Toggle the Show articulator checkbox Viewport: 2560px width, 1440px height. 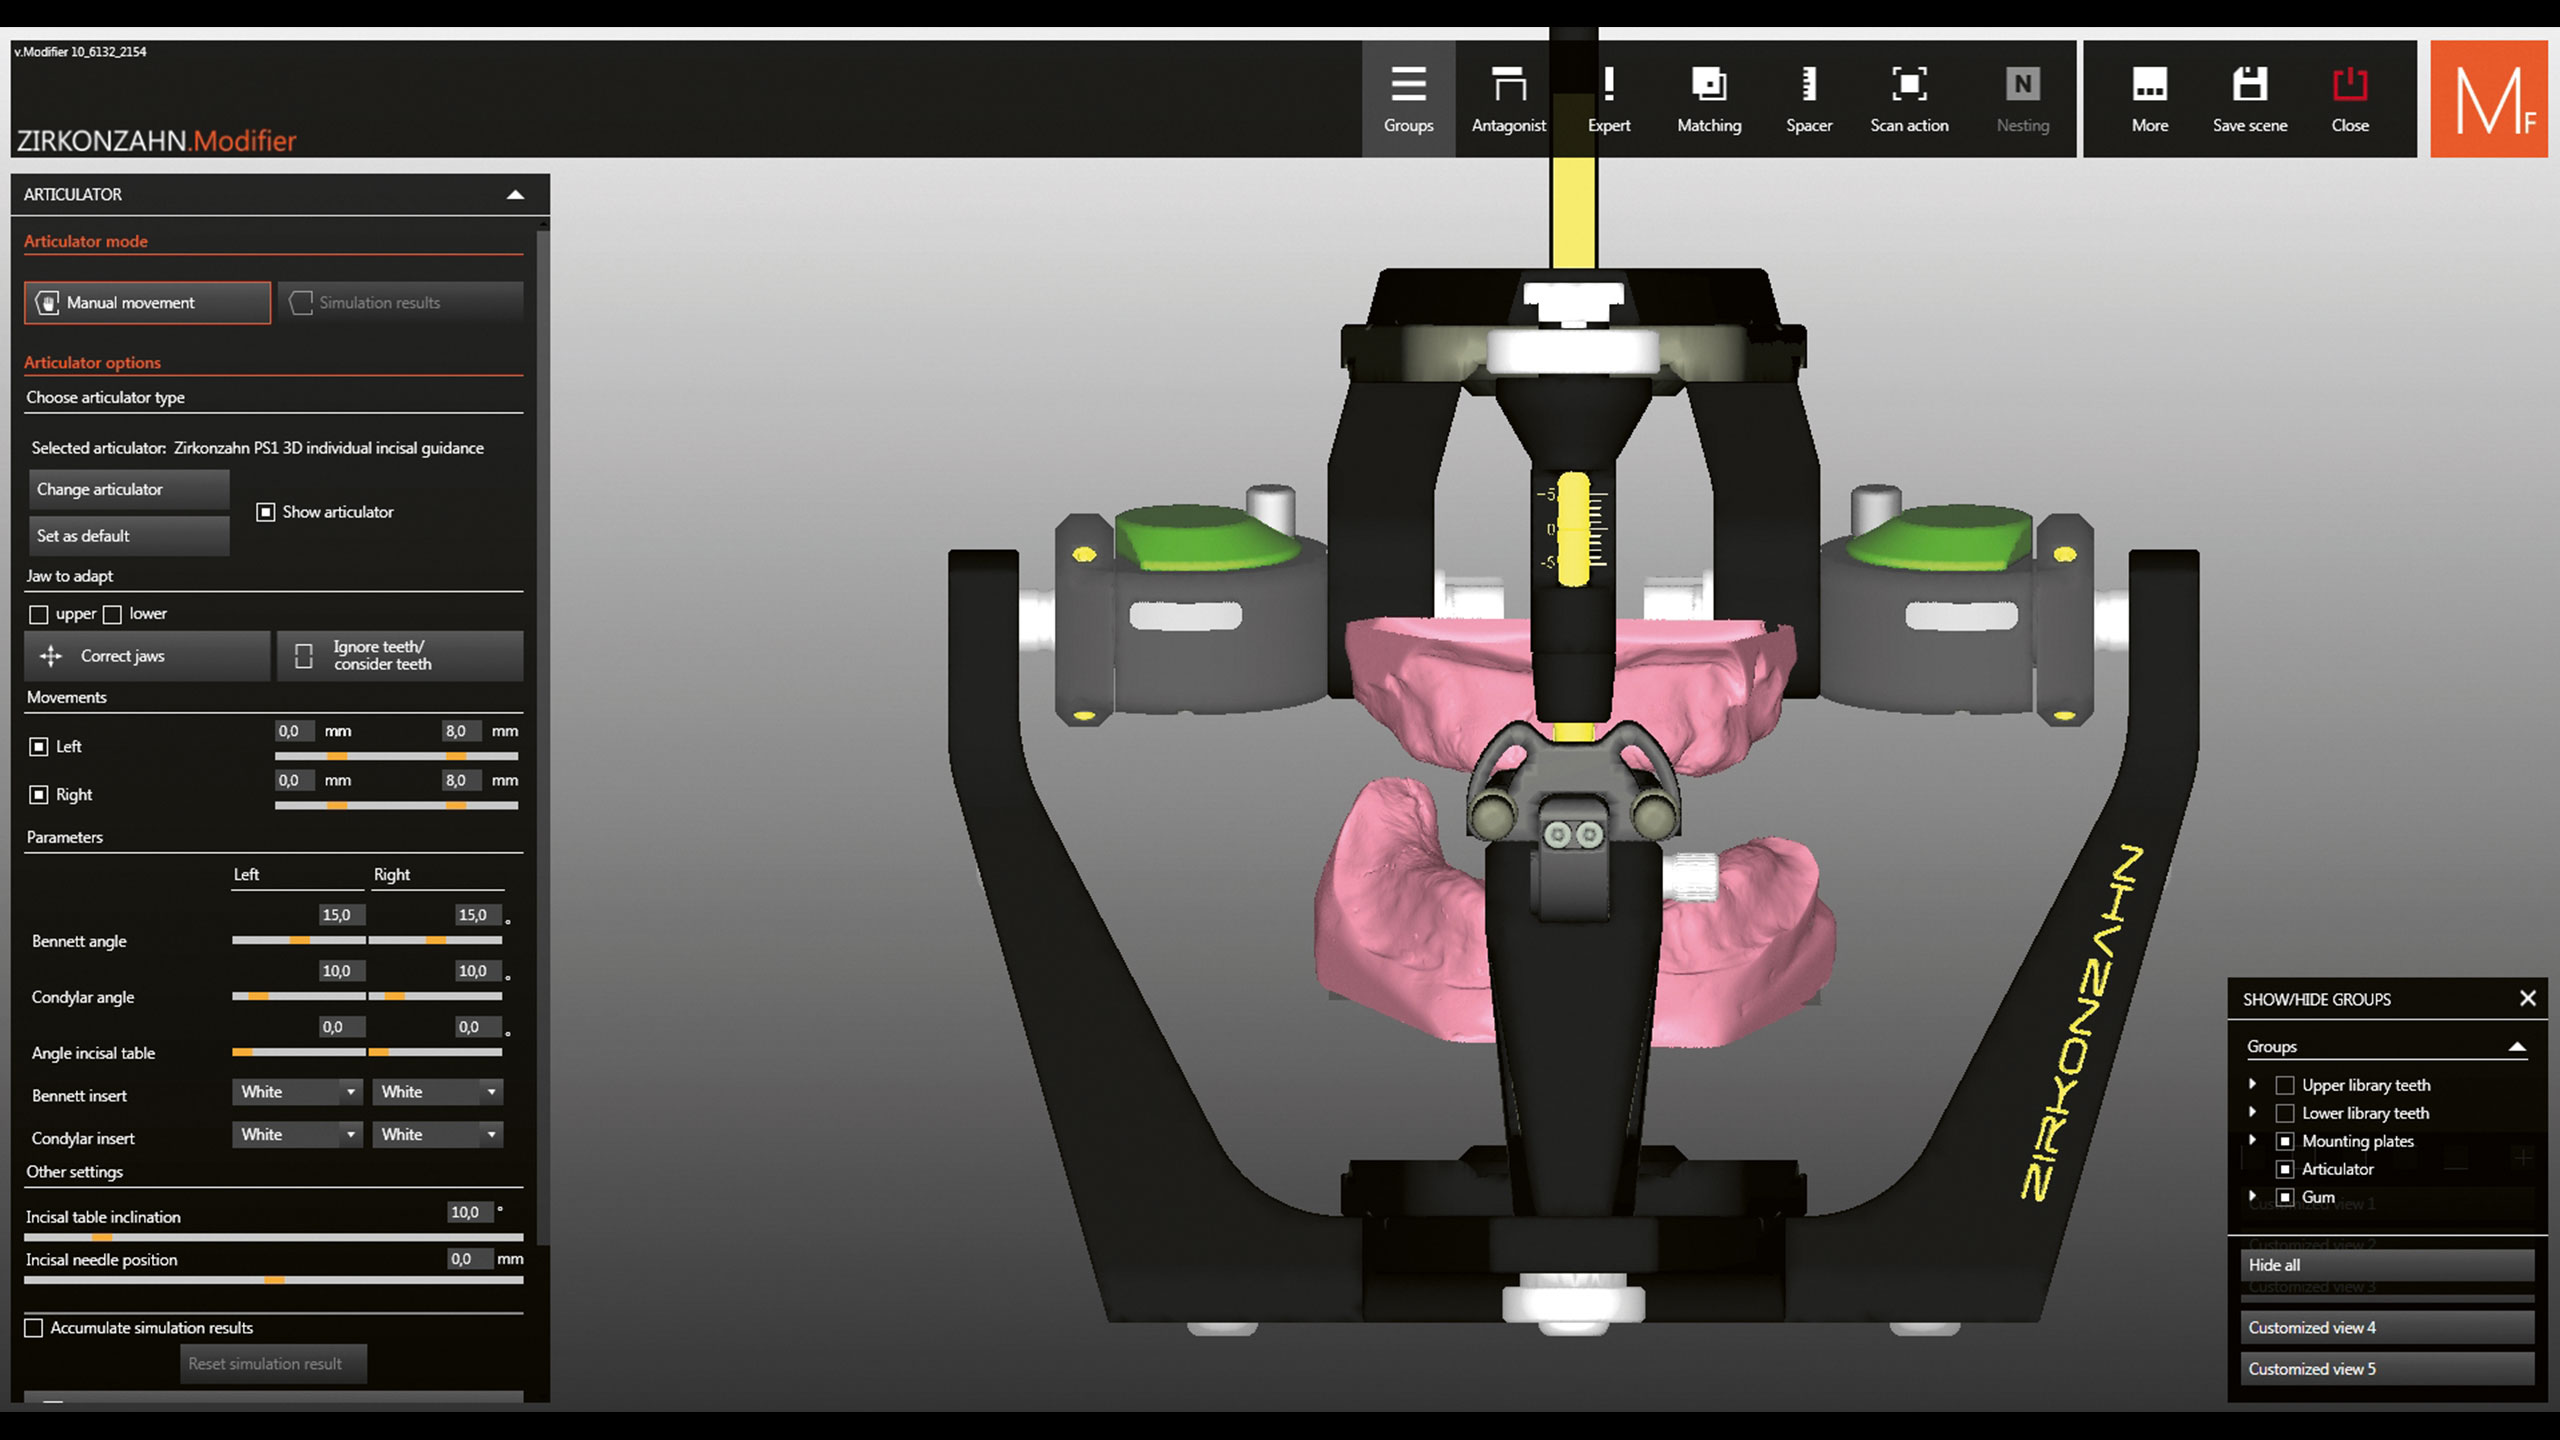point(266,512)
